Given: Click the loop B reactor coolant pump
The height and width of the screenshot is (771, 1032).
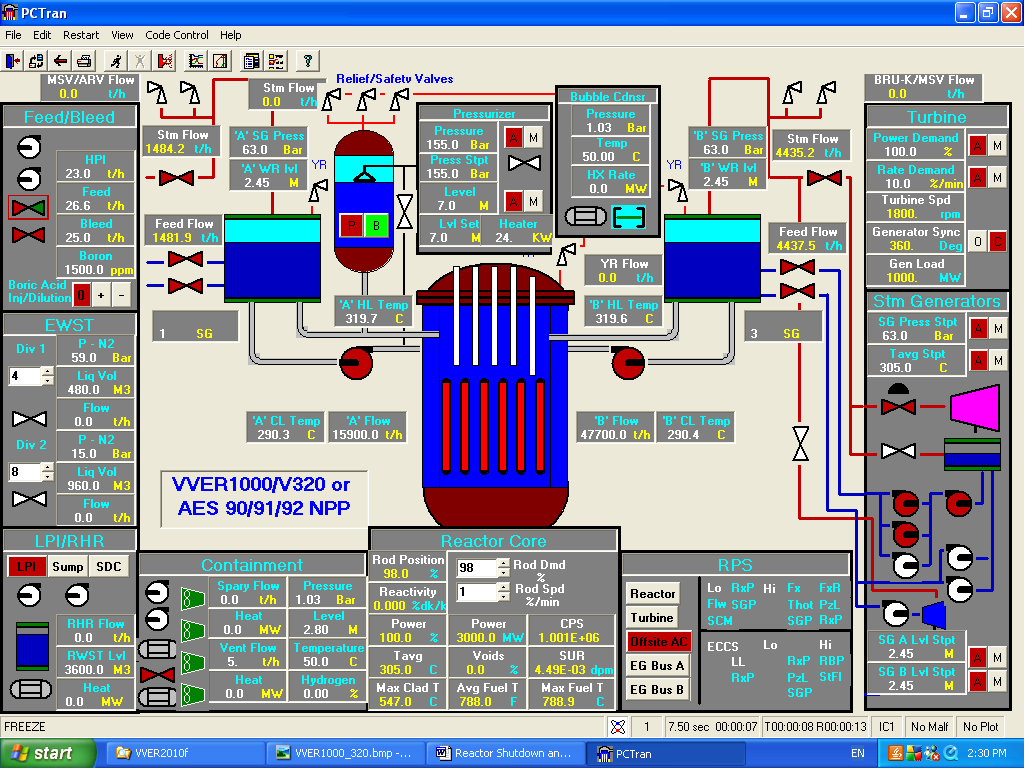Looking at the screenshot, I should (x=629, y=362).
